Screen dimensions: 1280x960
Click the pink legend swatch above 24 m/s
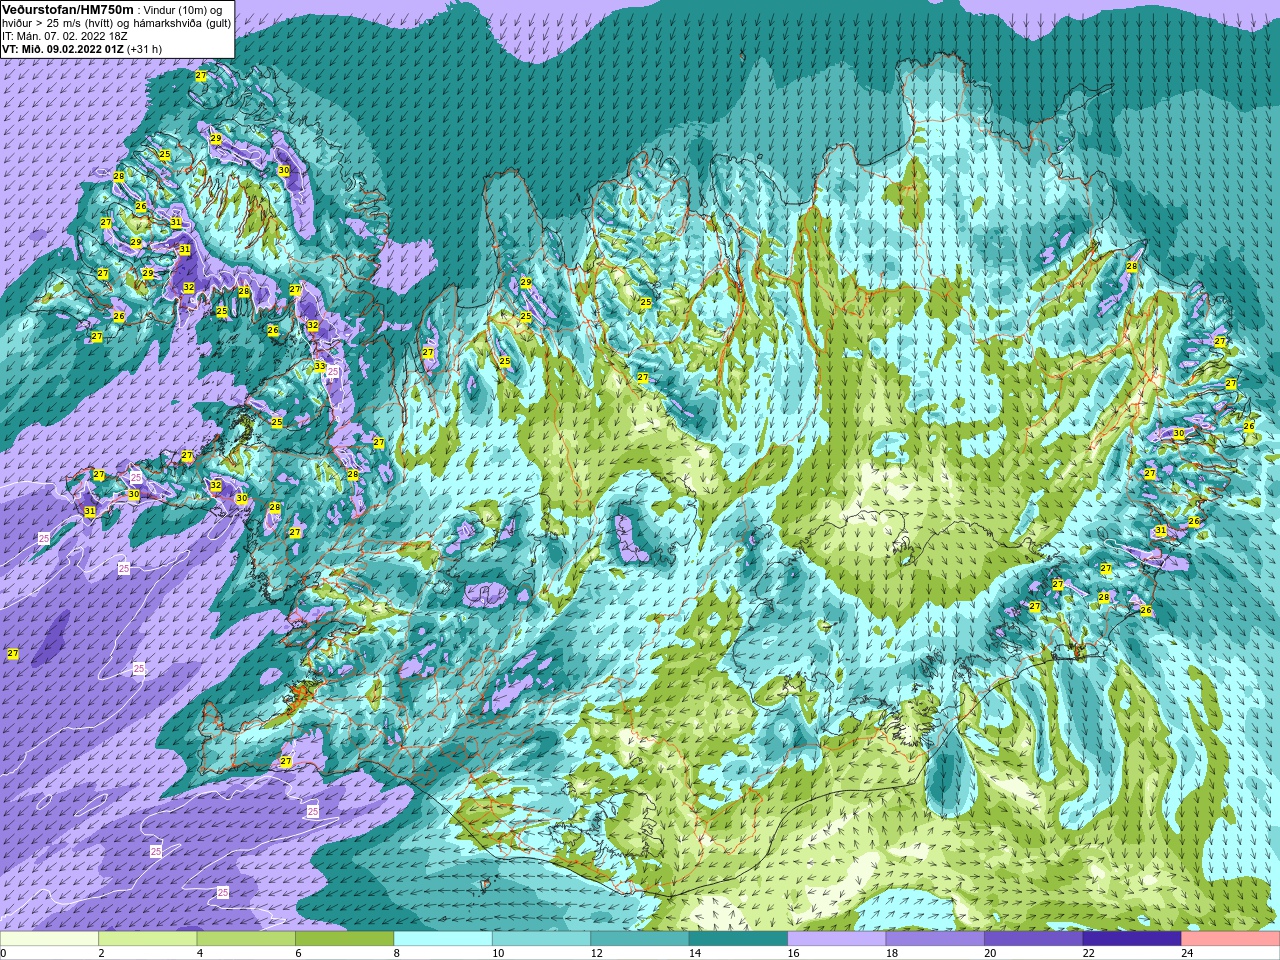(x=1230, y=939)
